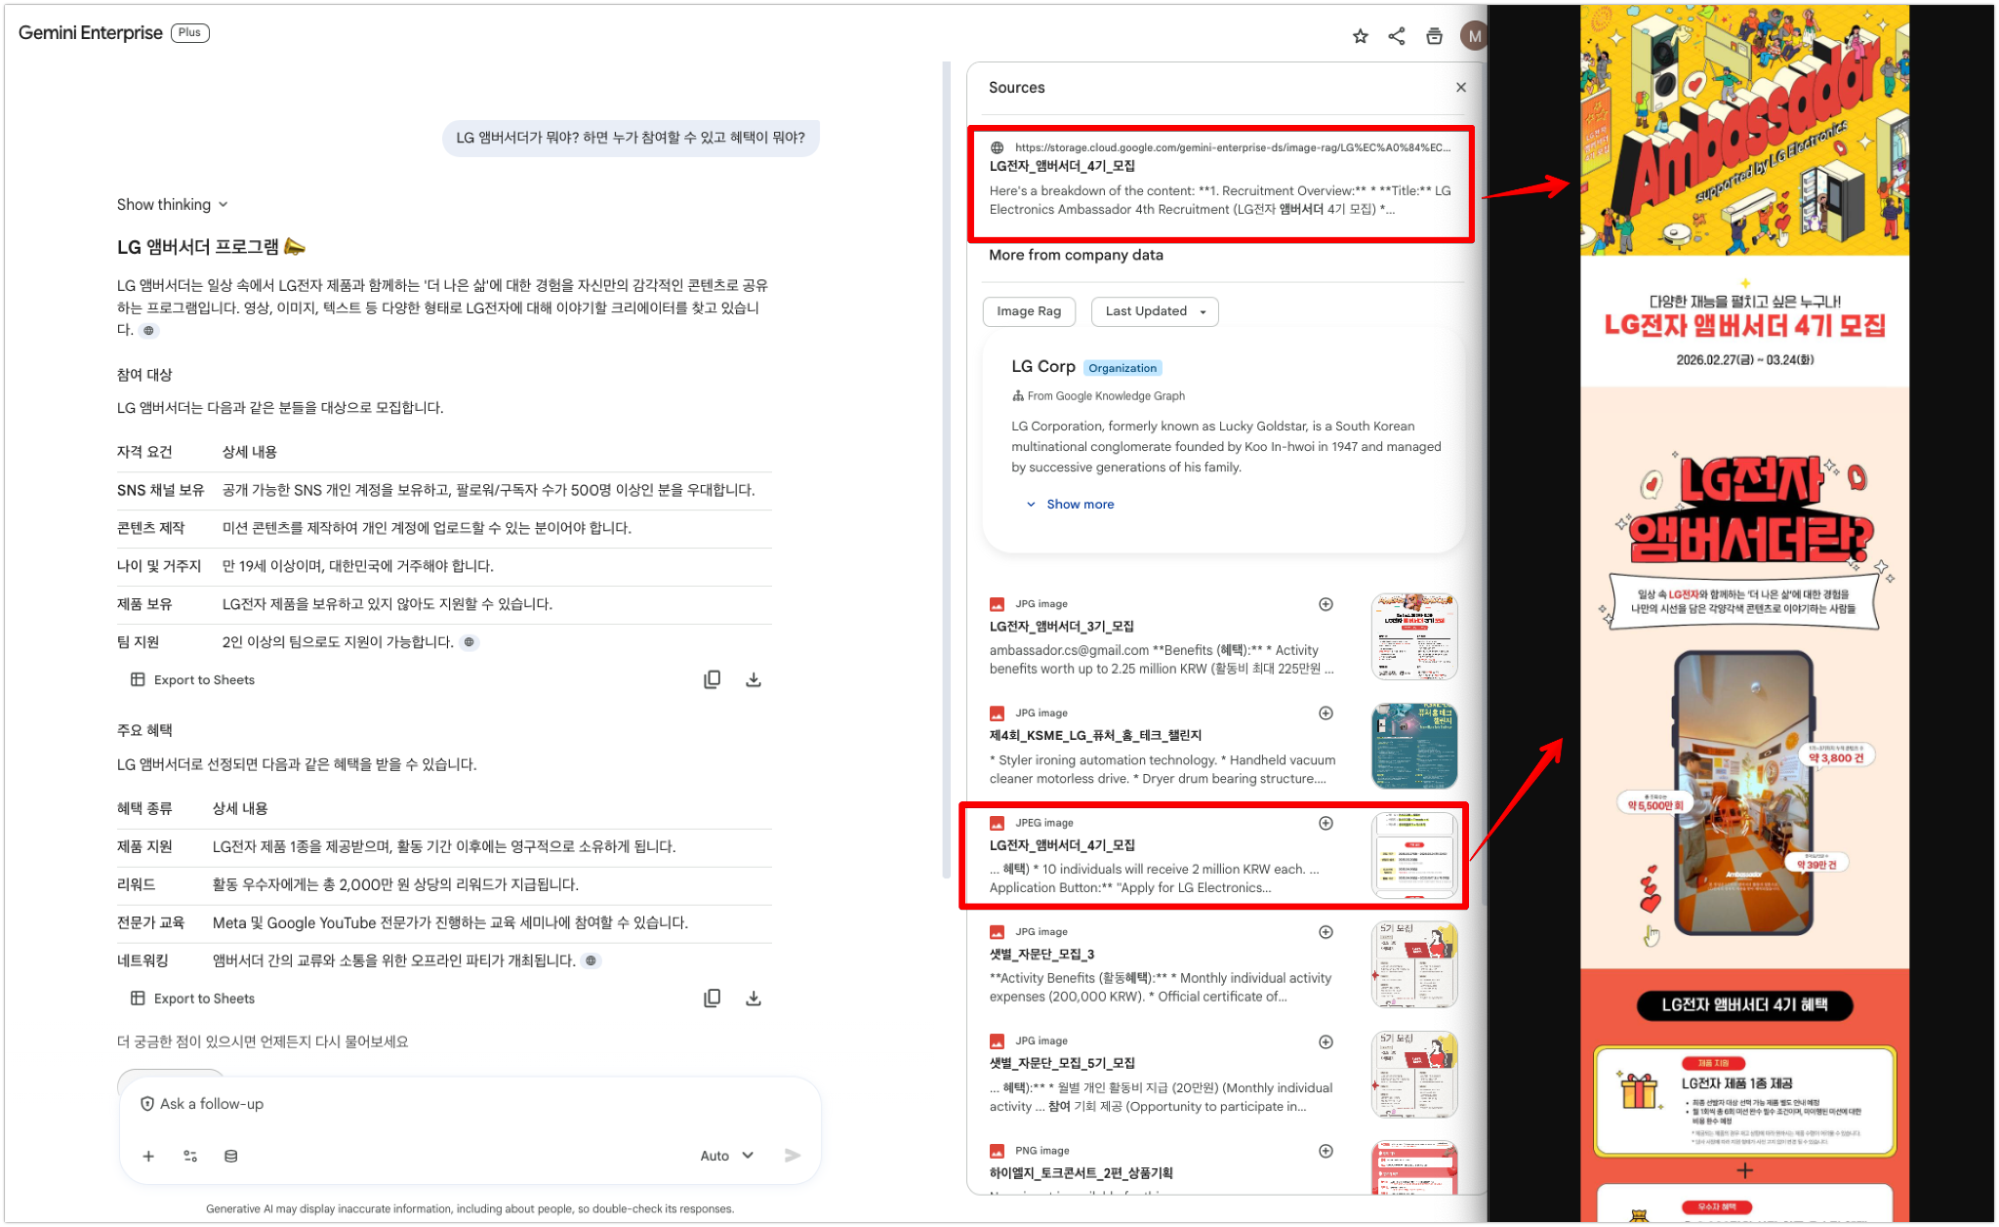This screenshot has height=1227, width=1999.
Task: Click the print icon in the header
Action: [x=1434, y=37]
